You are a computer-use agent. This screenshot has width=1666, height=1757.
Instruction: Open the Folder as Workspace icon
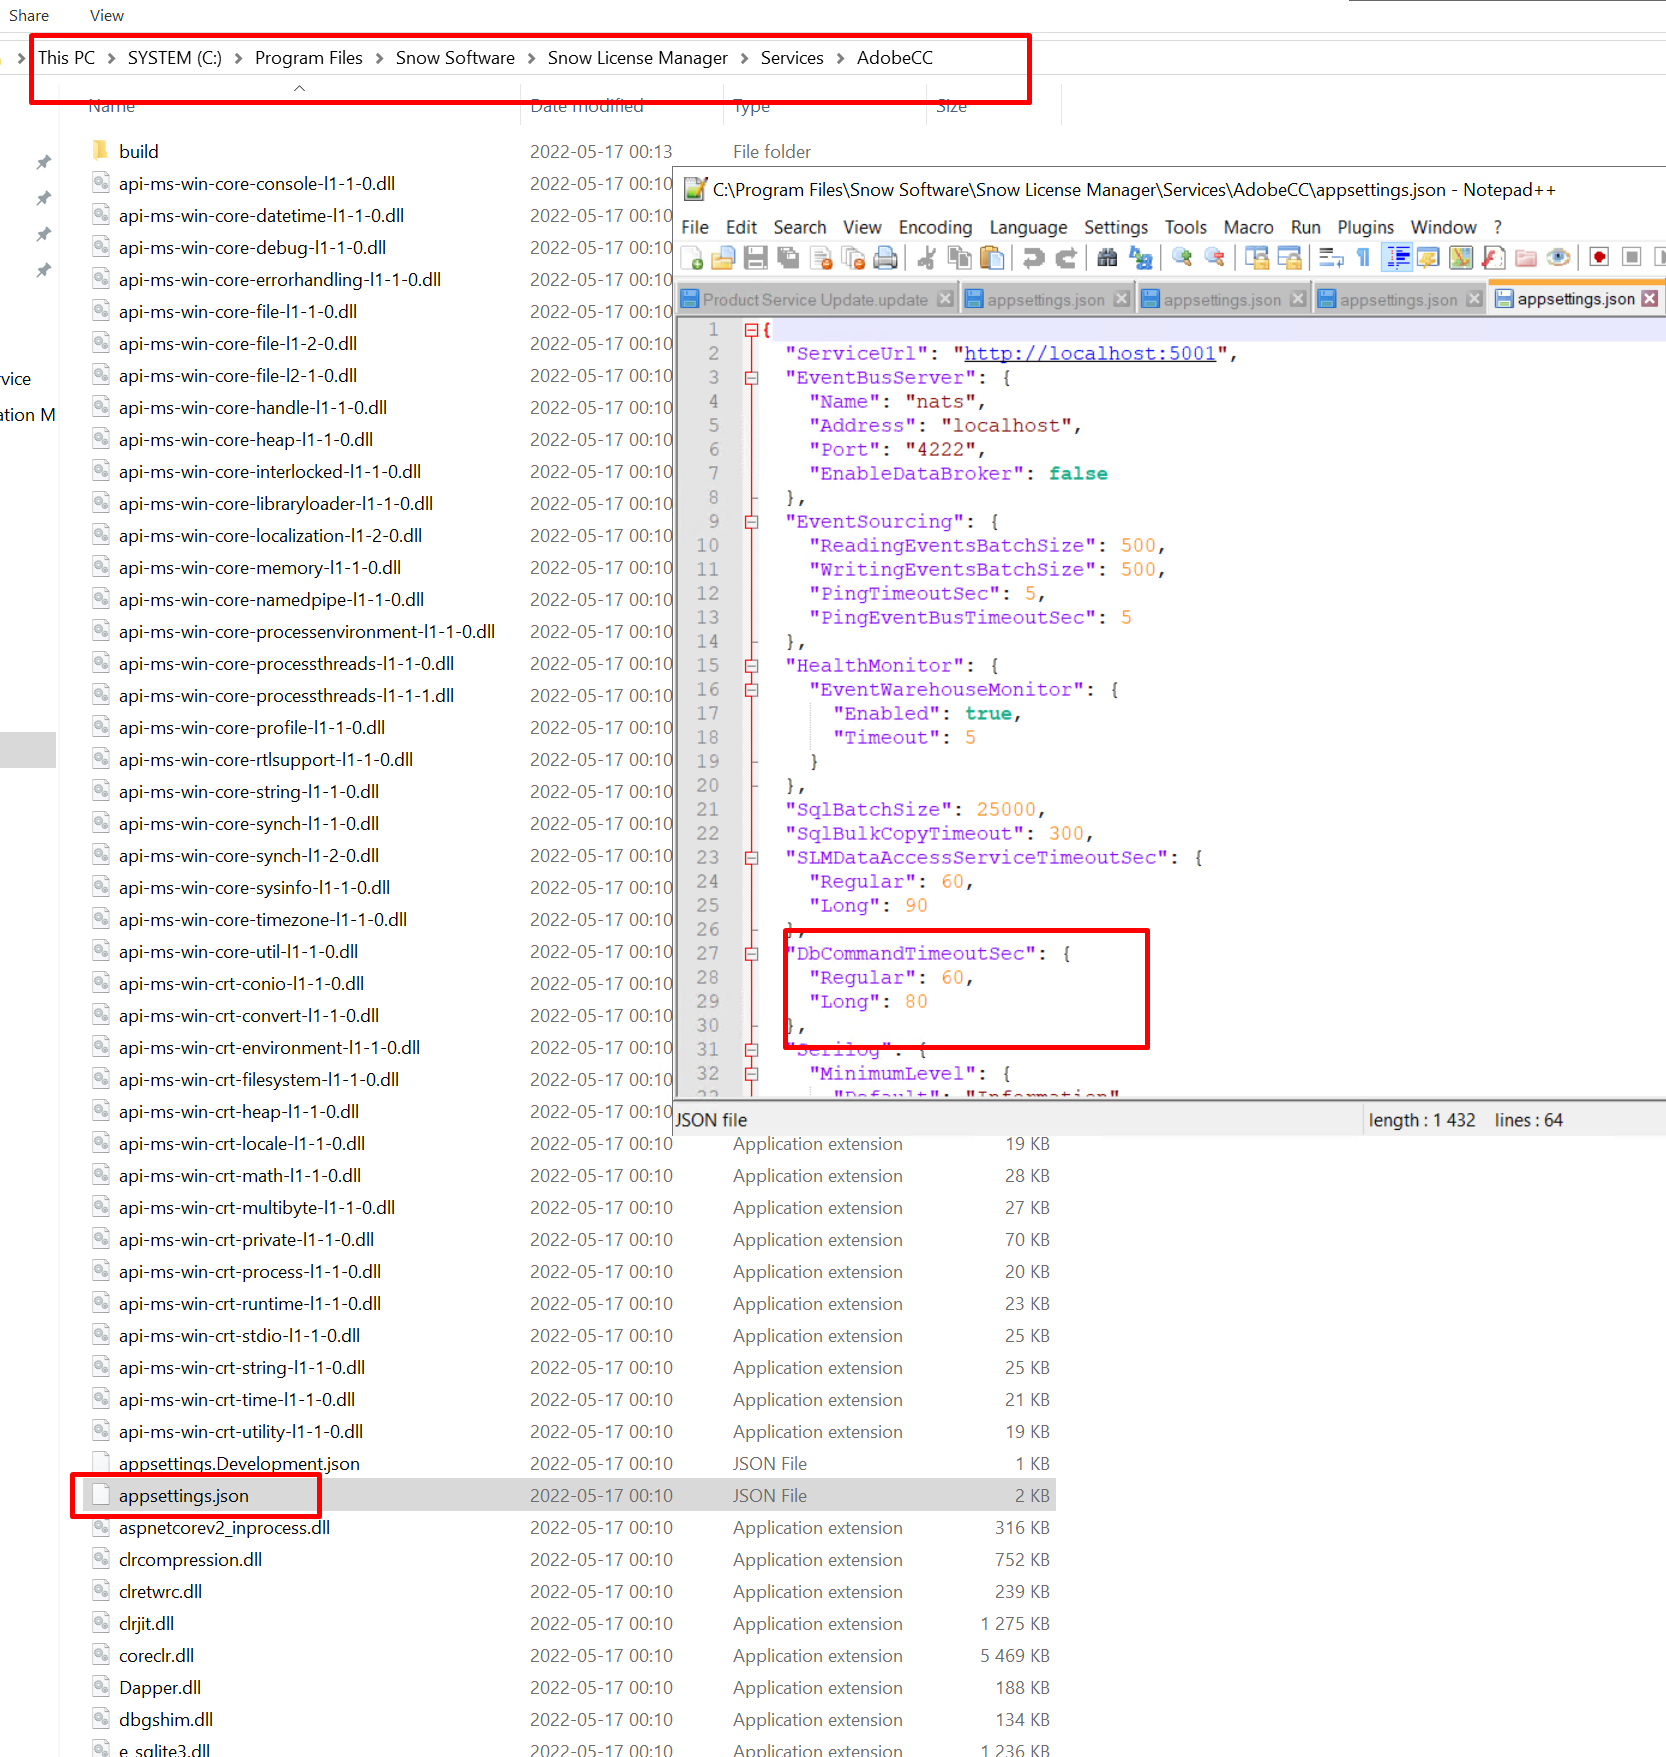pos(1525,258)
